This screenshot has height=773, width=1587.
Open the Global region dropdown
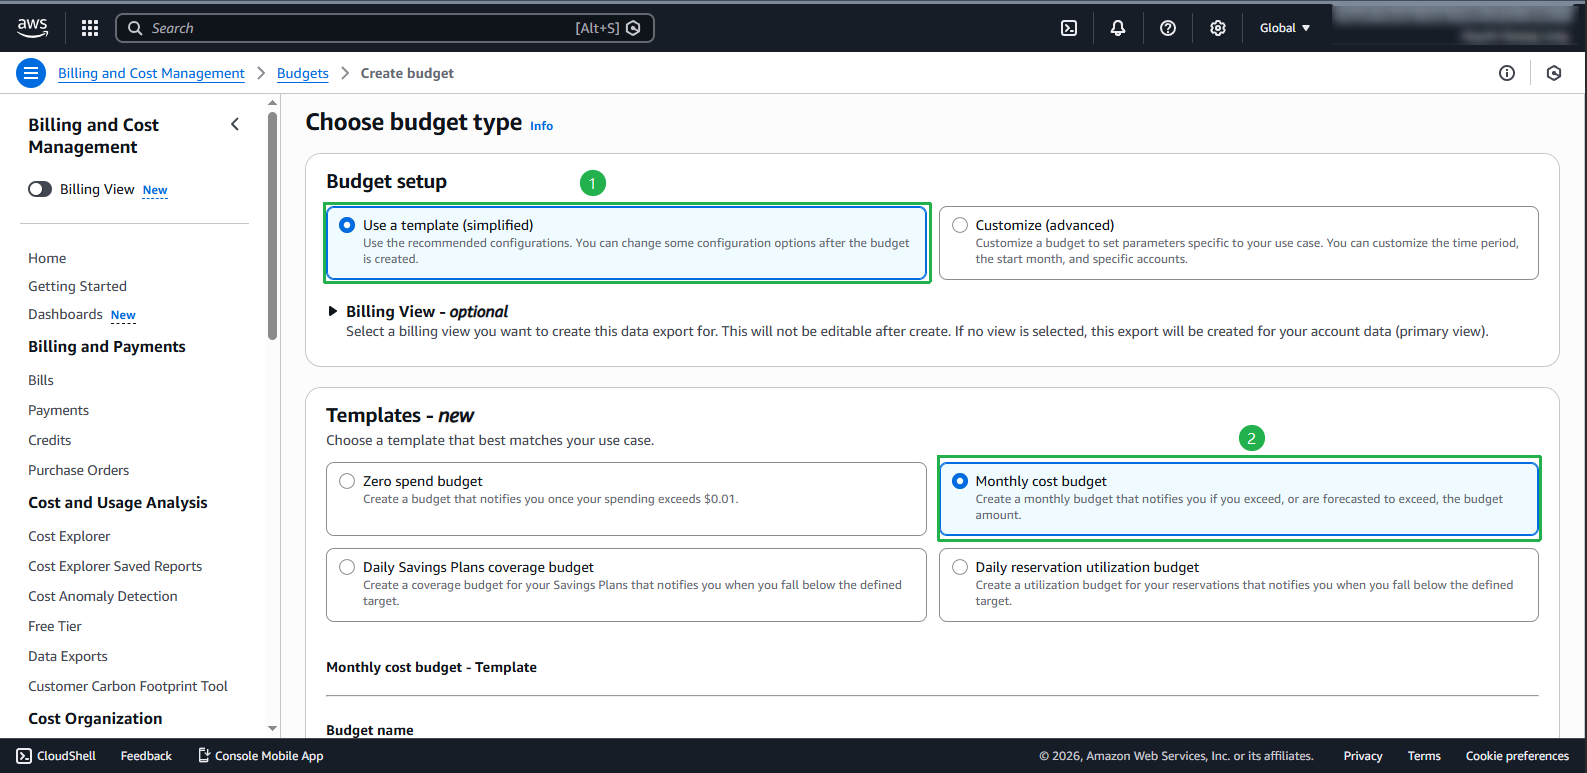coord(1284,28)
